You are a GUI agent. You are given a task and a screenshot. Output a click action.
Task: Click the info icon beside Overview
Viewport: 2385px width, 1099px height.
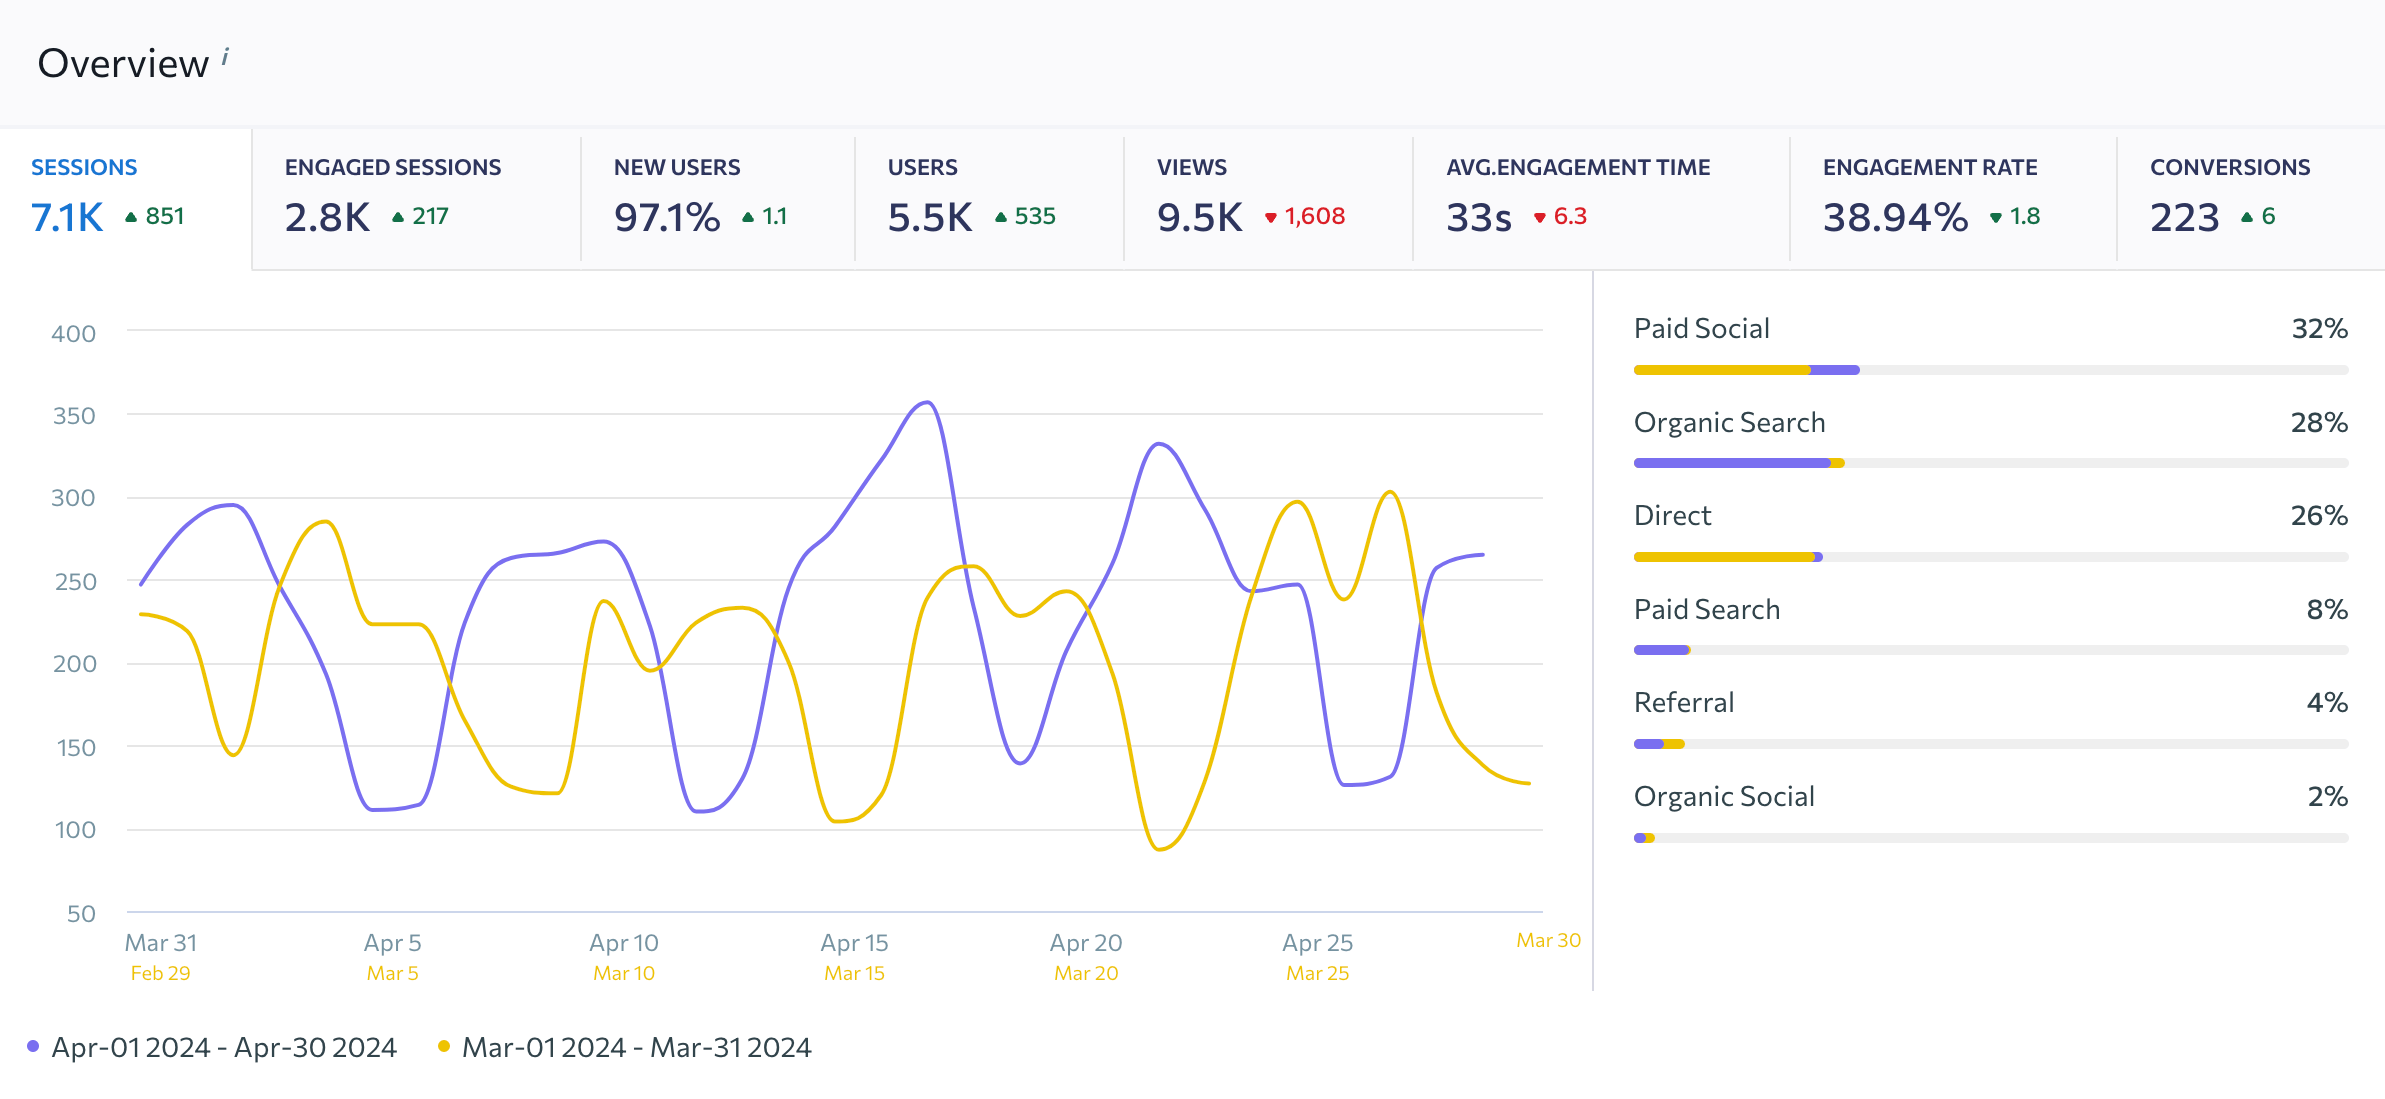click(x=226, y=56)
